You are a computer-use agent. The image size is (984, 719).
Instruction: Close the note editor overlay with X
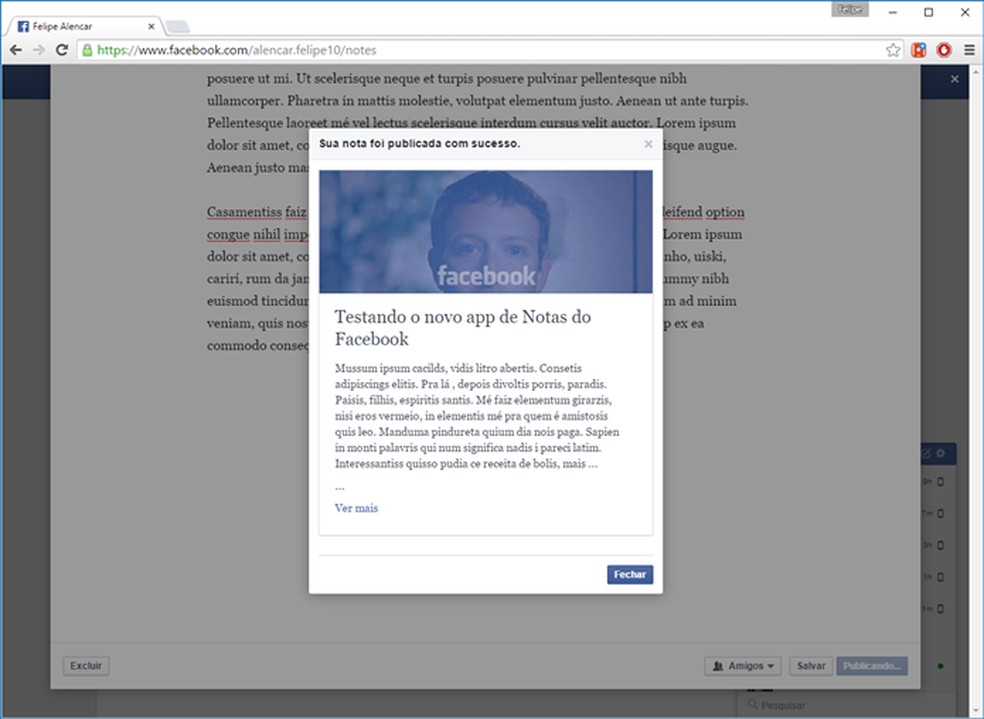click(x=955, y=79)
